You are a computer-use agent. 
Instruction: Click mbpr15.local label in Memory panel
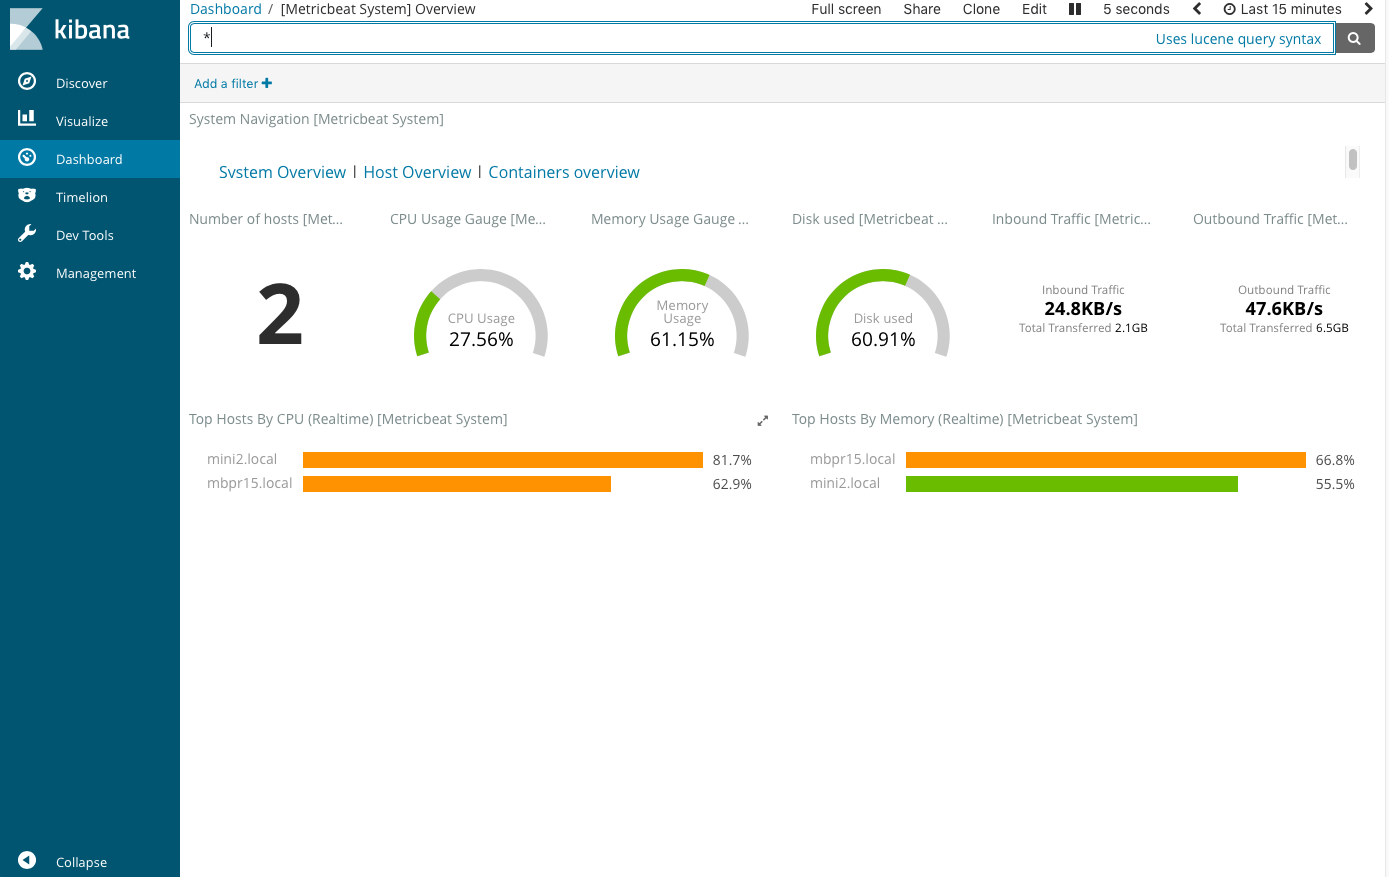coord(853,459)
